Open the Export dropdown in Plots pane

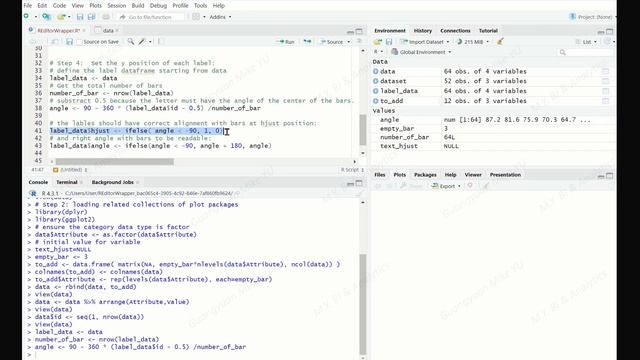point(446,186)
